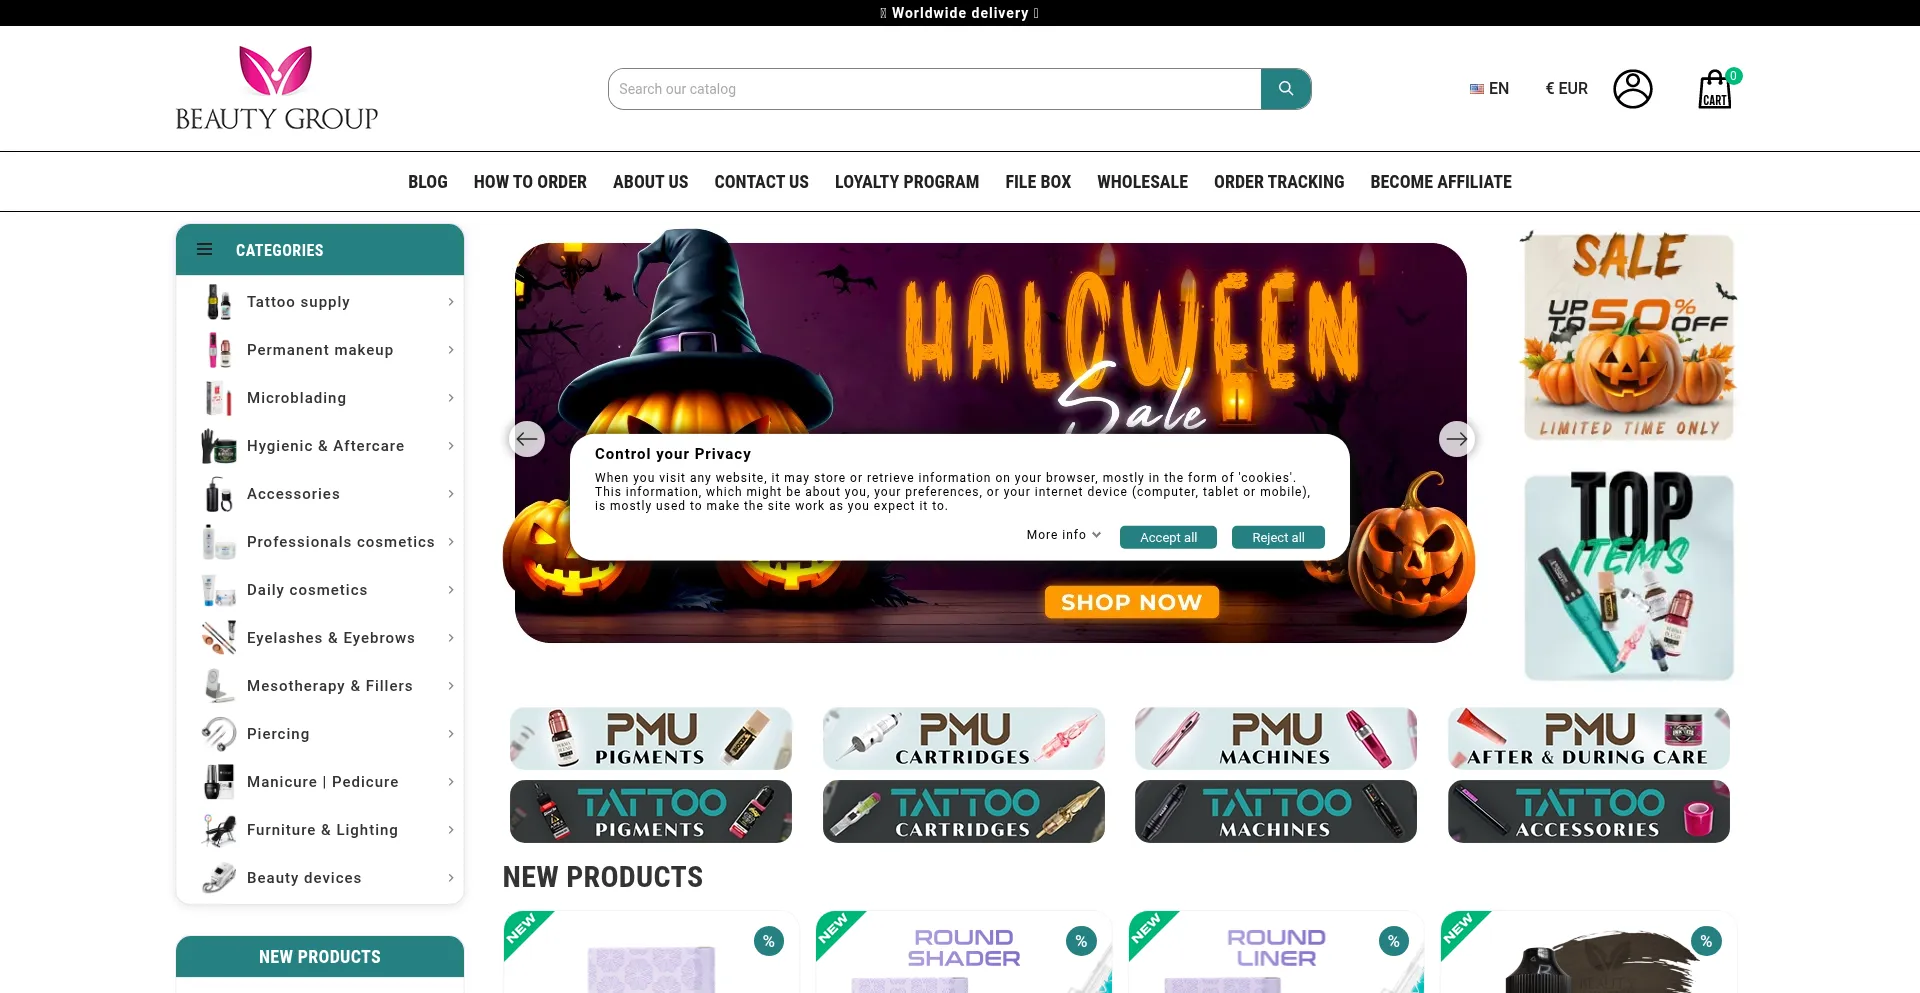Open the PMU Pigments banner
Viewport: 1920px width, 993px height.
click(x=651, y=739)
